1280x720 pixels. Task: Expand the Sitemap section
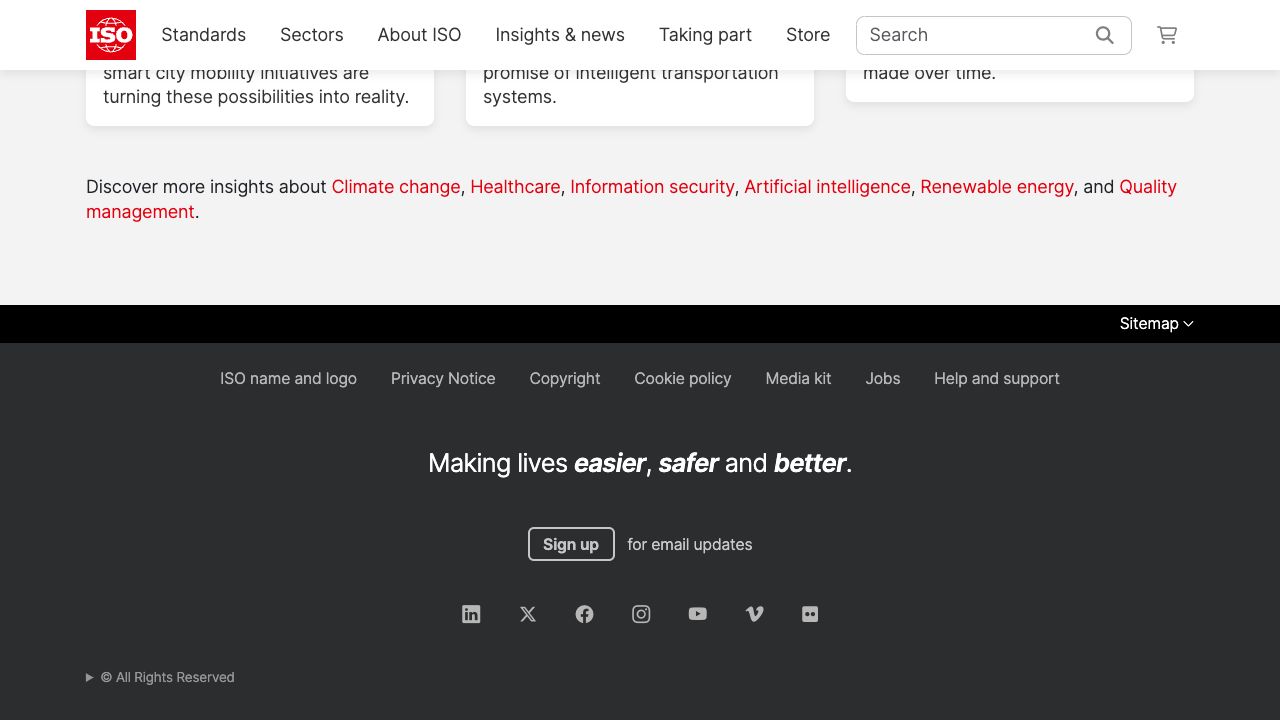[x=1156, y=323]
